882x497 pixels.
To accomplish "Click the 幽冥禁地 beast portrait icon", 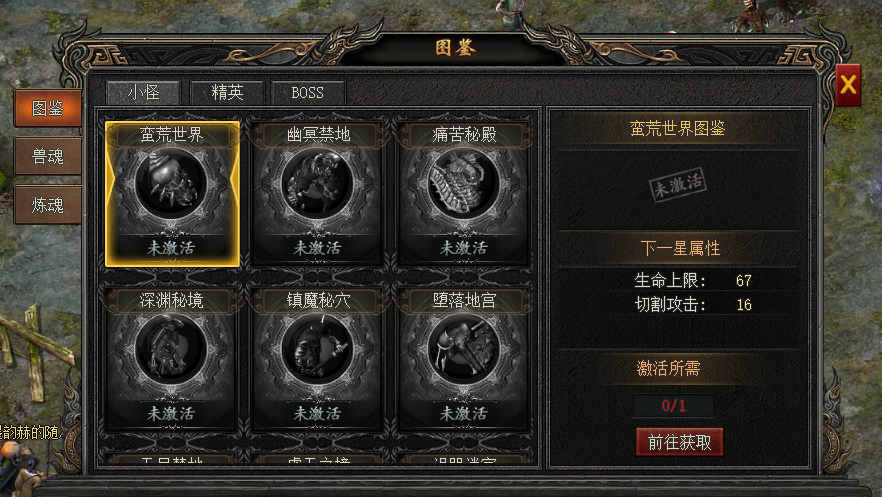I will [x=317, y=183].
